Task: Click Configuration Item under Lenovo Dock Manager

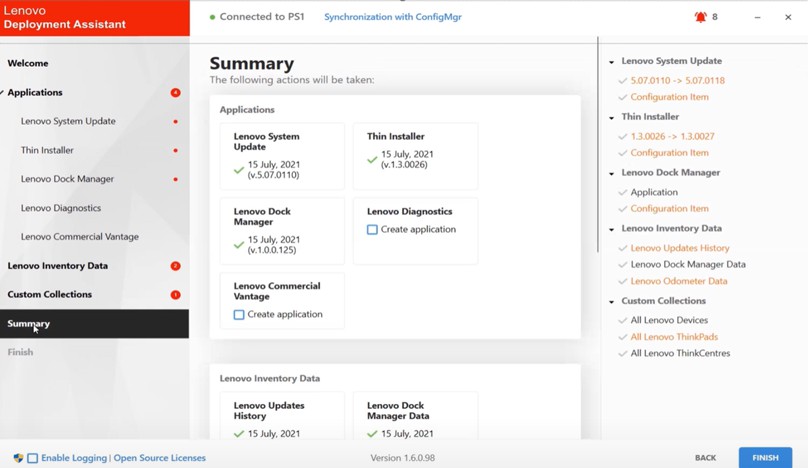Action: [x=669, y=208]
